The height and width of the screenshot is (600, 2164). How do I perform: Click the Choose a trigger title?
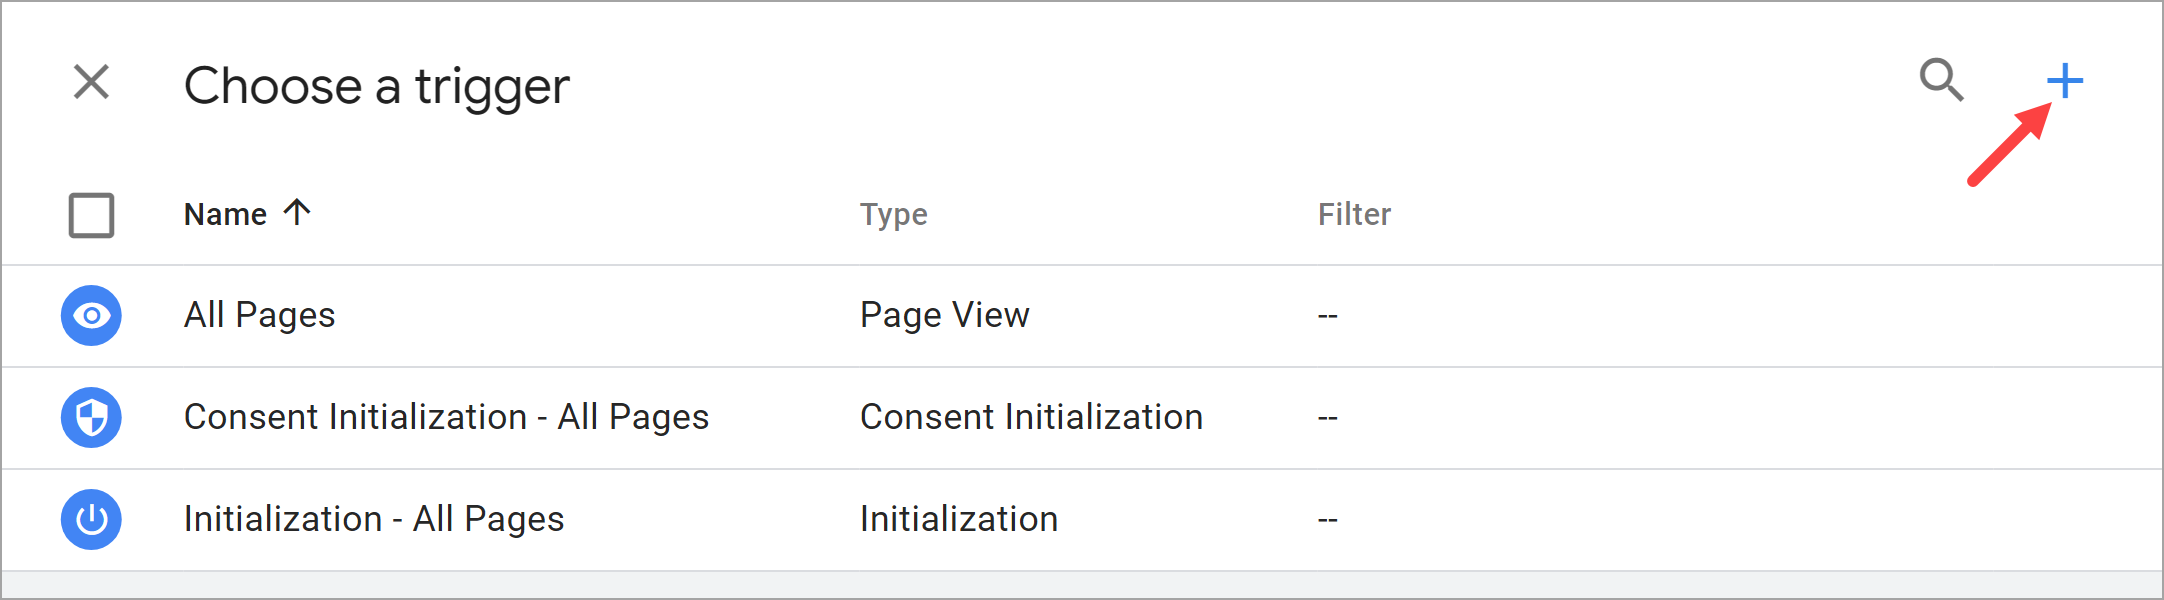click(376, 86)
